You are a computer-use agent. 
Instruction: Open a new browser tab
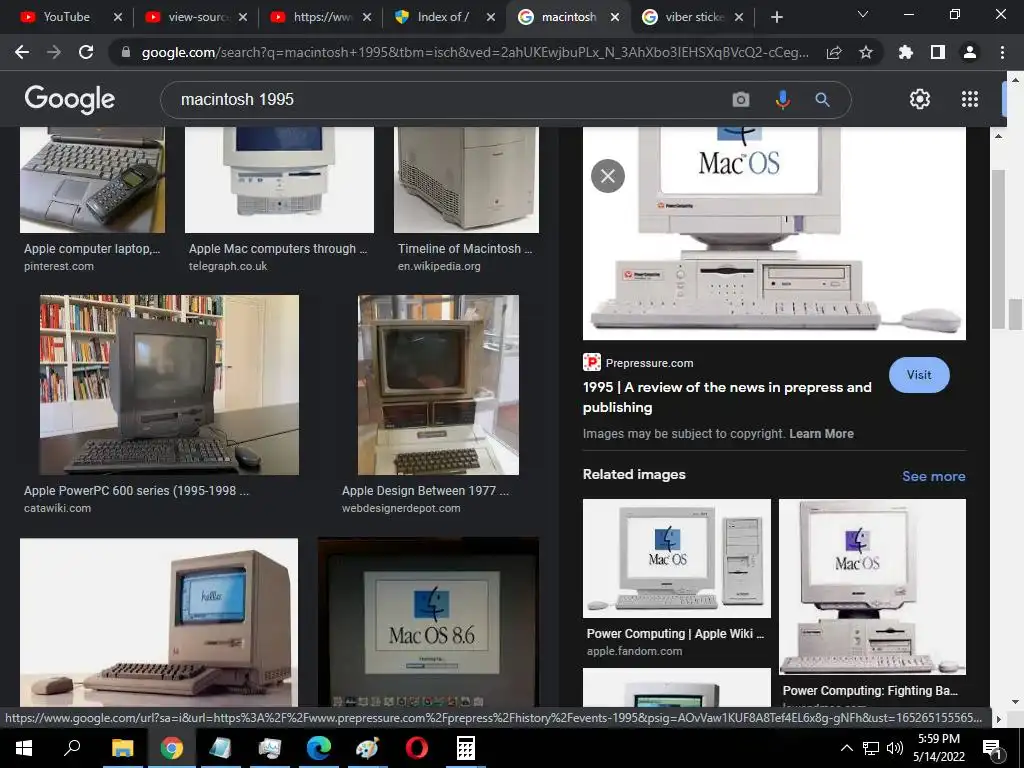776,17
